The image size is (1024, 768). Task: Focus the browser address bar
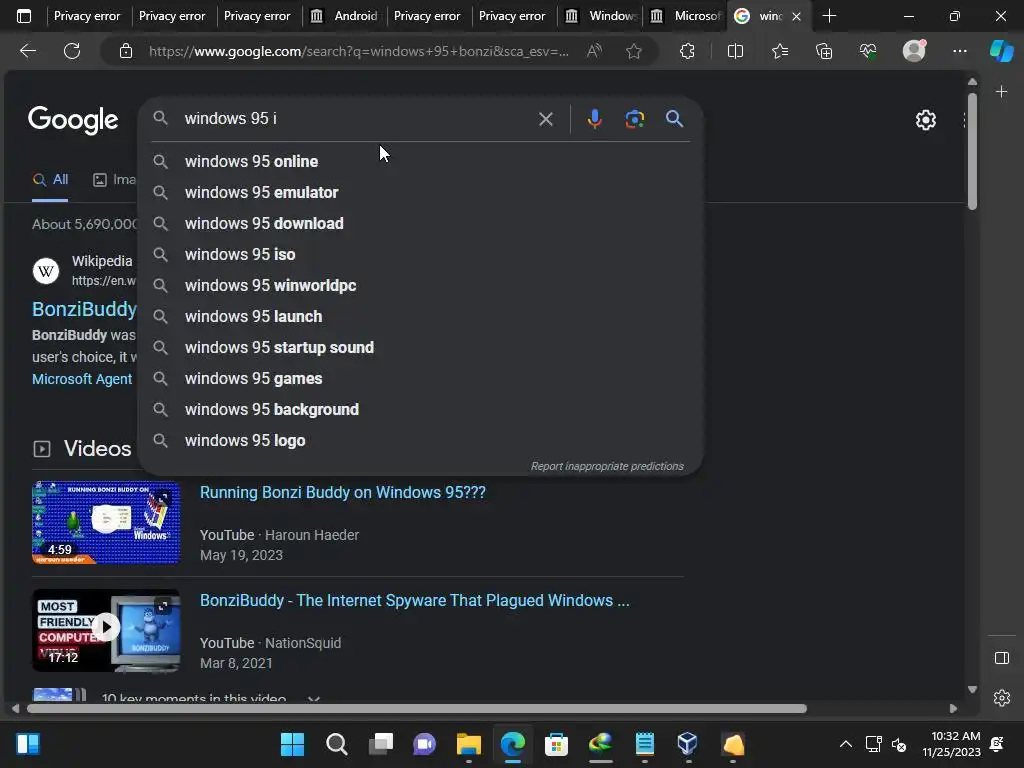(x=358, y=51)
